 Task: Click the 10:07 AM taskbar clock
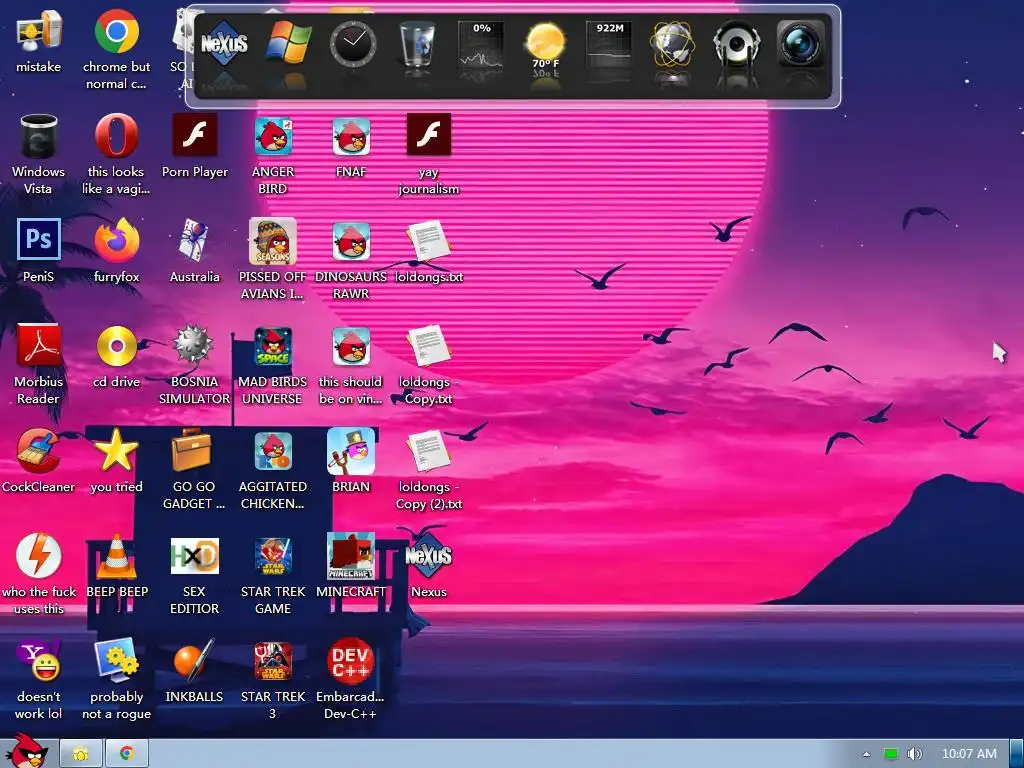pyautogui.click(x=969, y=754)
